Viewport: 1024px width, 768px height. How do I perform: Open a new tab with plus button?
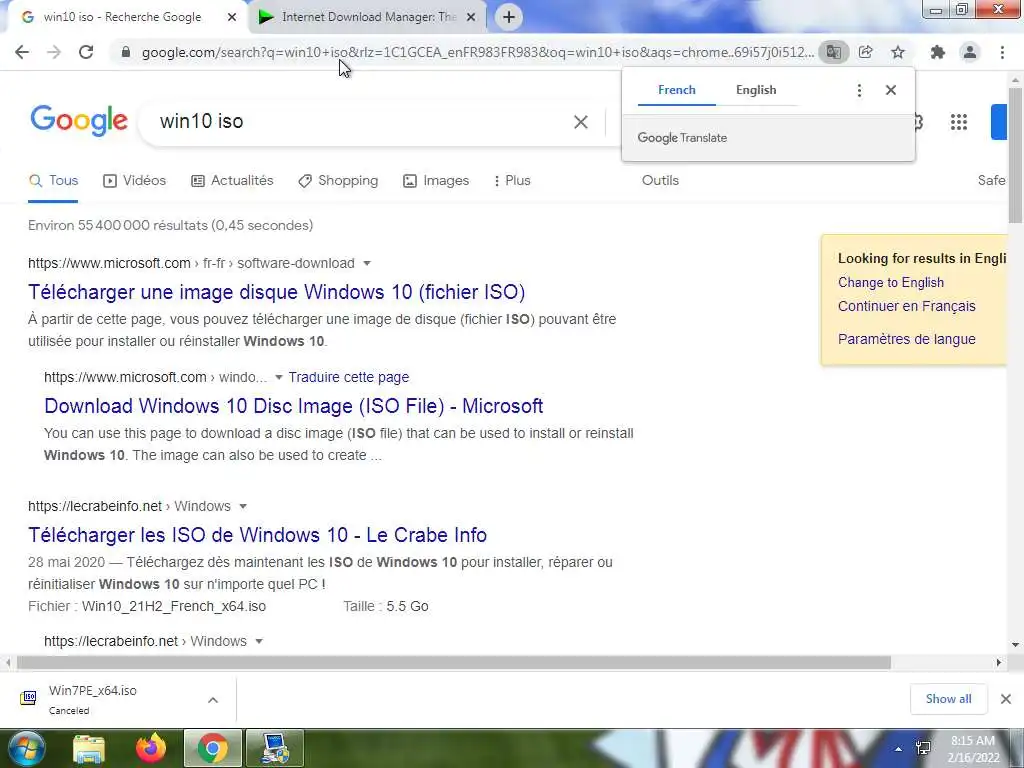pos(509,17)
